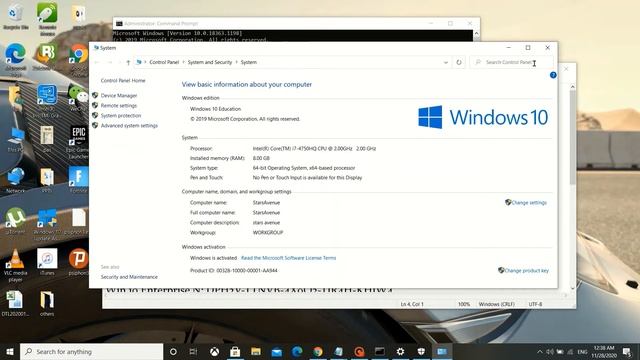Viewport: 640px width, 360px height.
Task: Open Epic Games Launcher desktop icon
Action: click(x=78, y=142)
